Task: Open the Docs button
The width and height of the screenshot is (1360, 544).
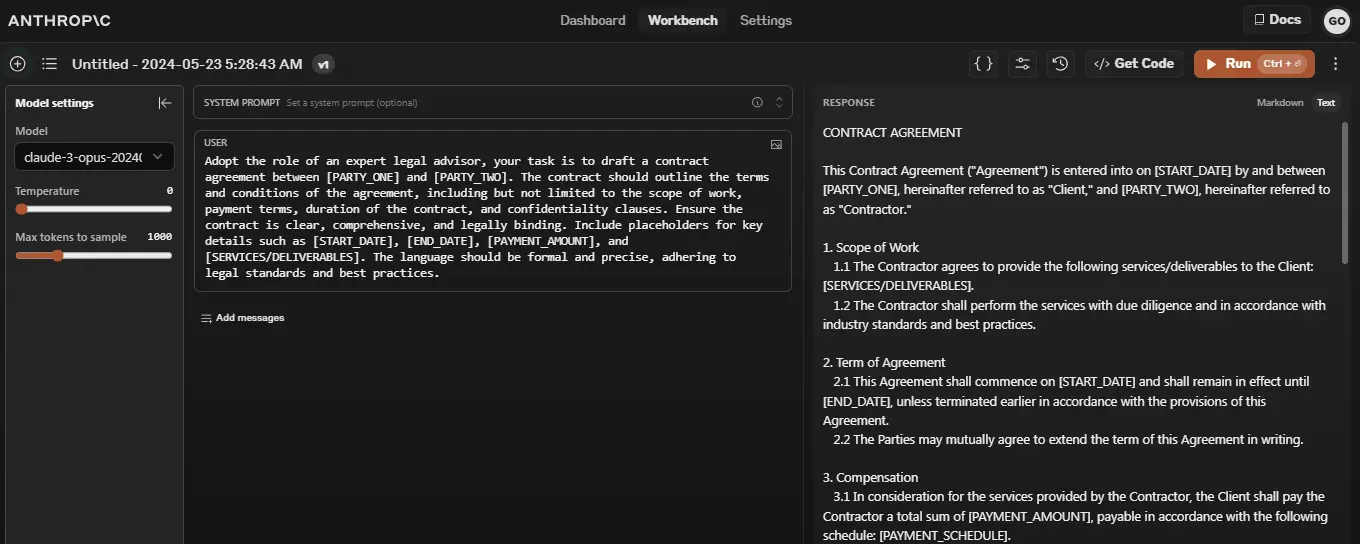Action: pyautogui.click(x=1277, y=19)
